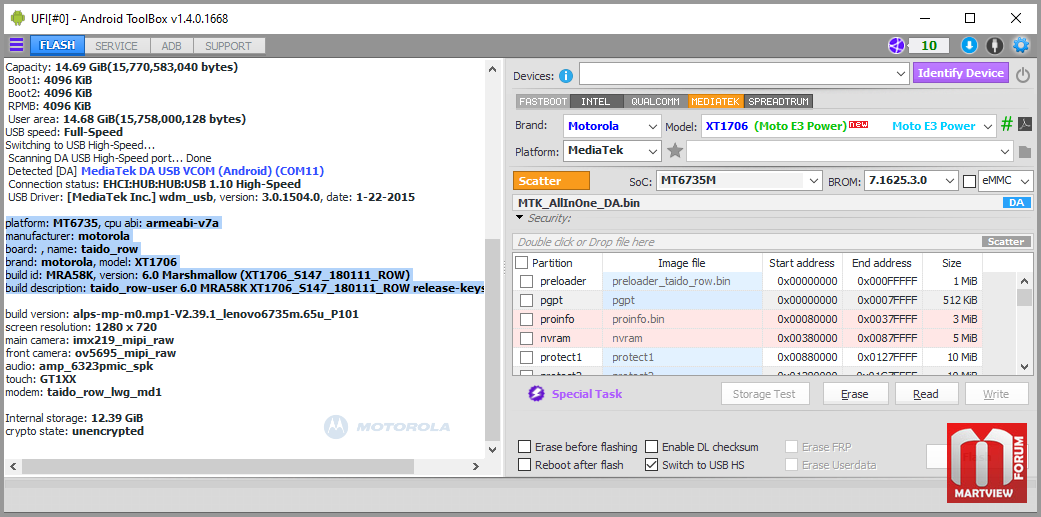Sort by the Start address column header

tap(801, 263)
